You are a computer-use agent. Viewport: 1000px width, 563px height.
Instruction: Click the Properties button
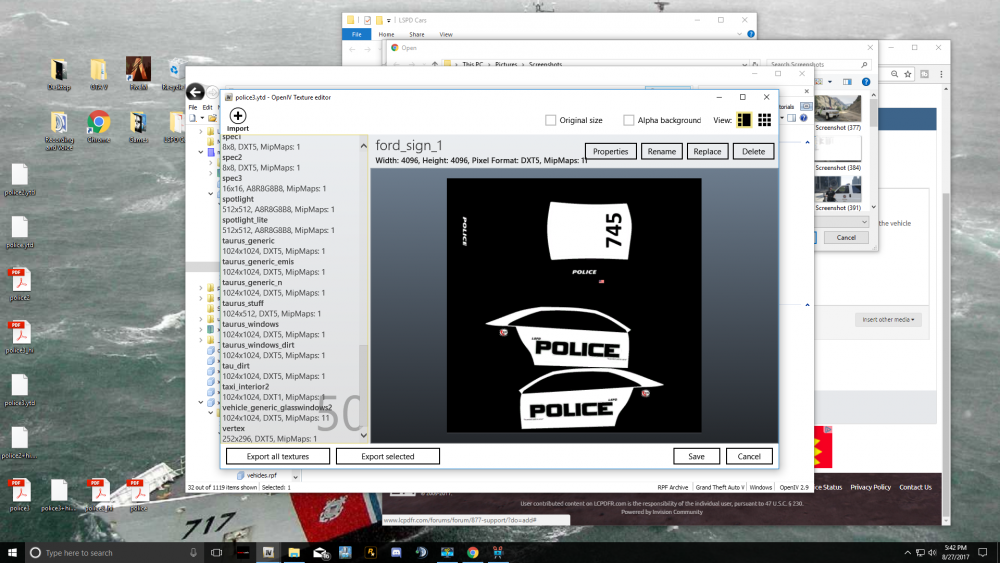(610, 151)
